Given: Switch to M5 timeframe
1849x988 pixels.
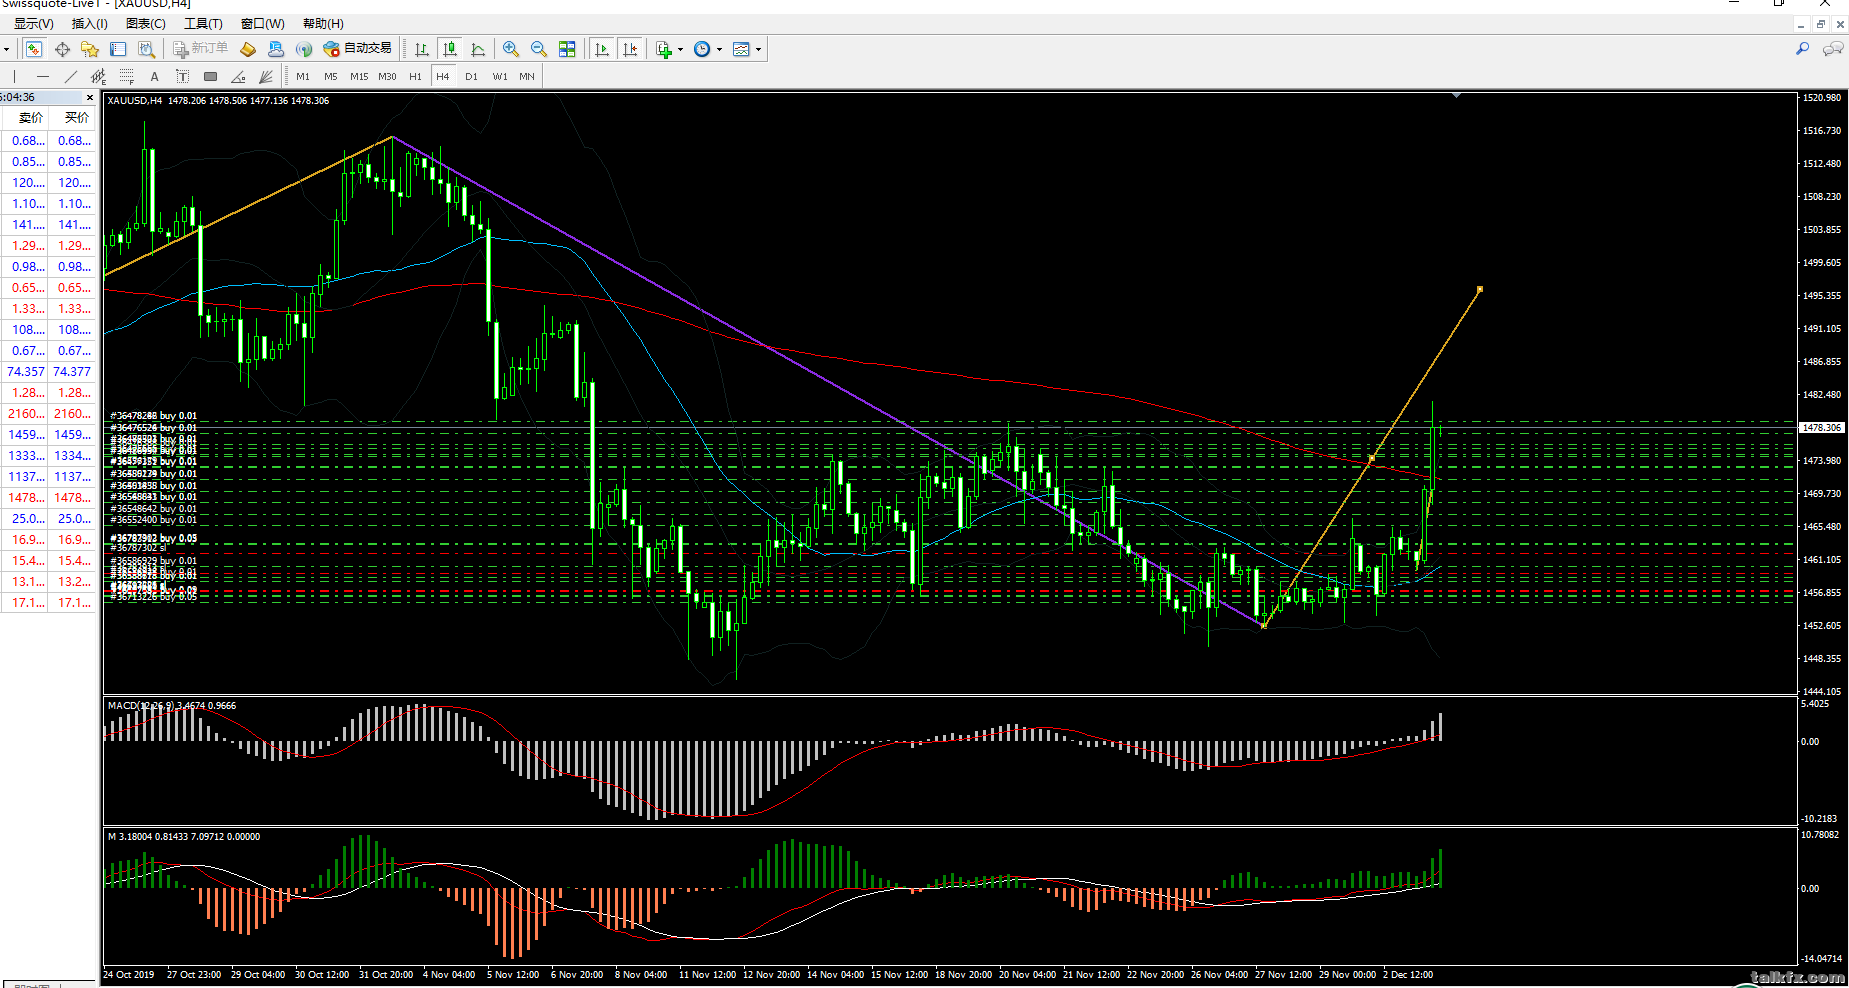Looking at the screenshot, I should 331,76.
